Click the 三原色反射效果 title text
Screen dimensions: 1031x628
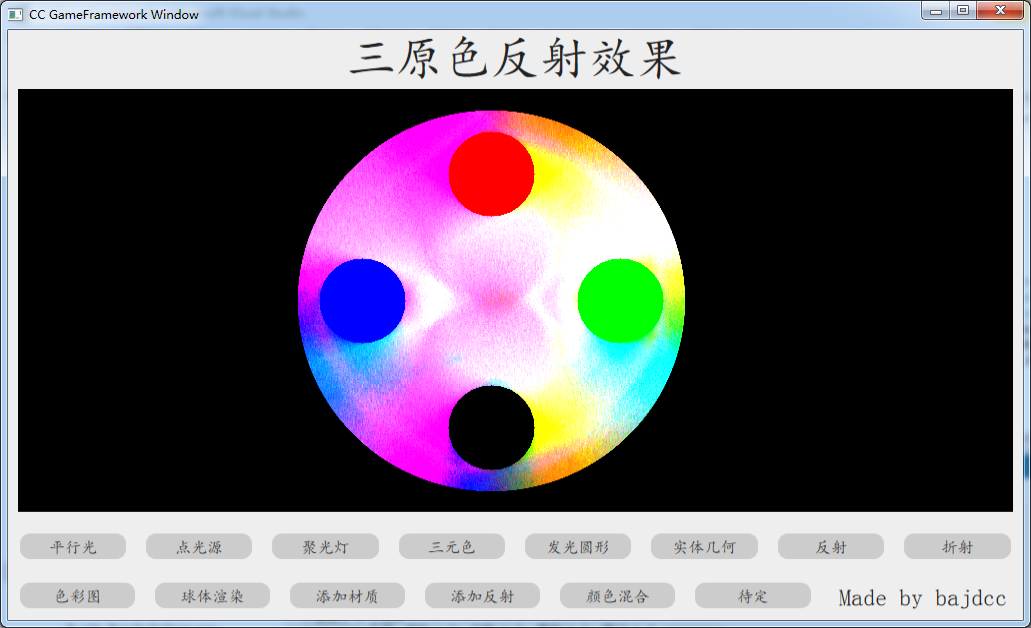click(x=515, y=59)
